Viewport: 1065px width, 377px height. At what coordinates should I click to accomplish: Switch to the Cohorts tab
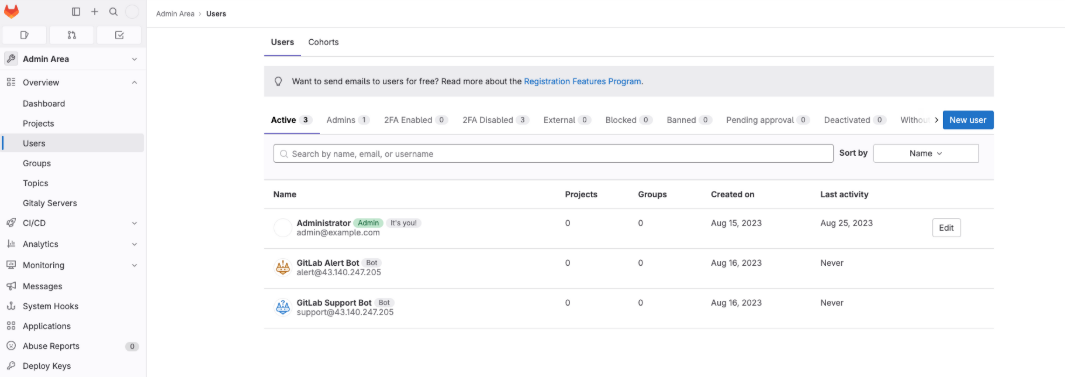tap(323, 42)
